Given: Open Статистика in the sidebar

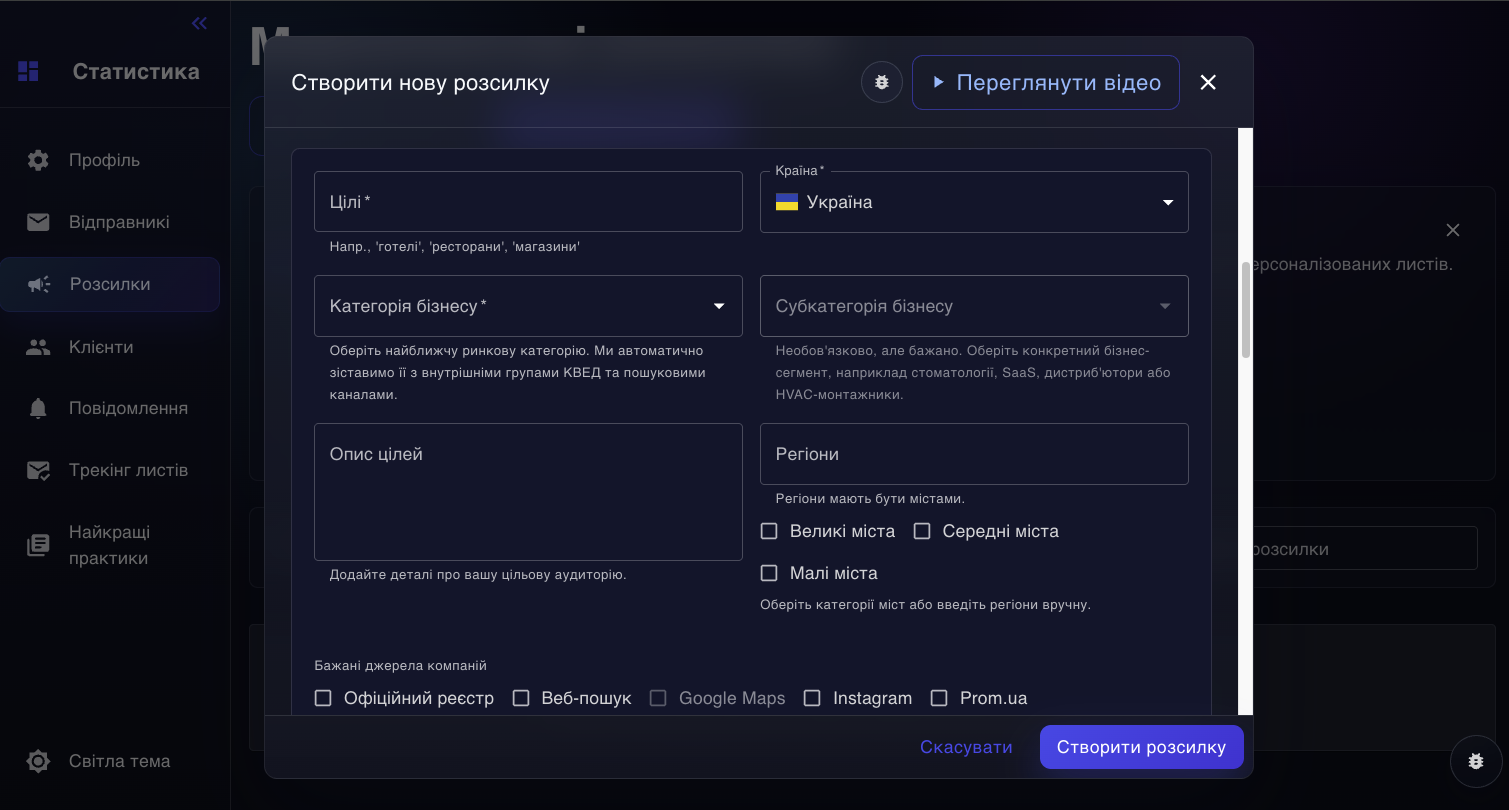Looking at the screenshot, I should pos(135,72).
